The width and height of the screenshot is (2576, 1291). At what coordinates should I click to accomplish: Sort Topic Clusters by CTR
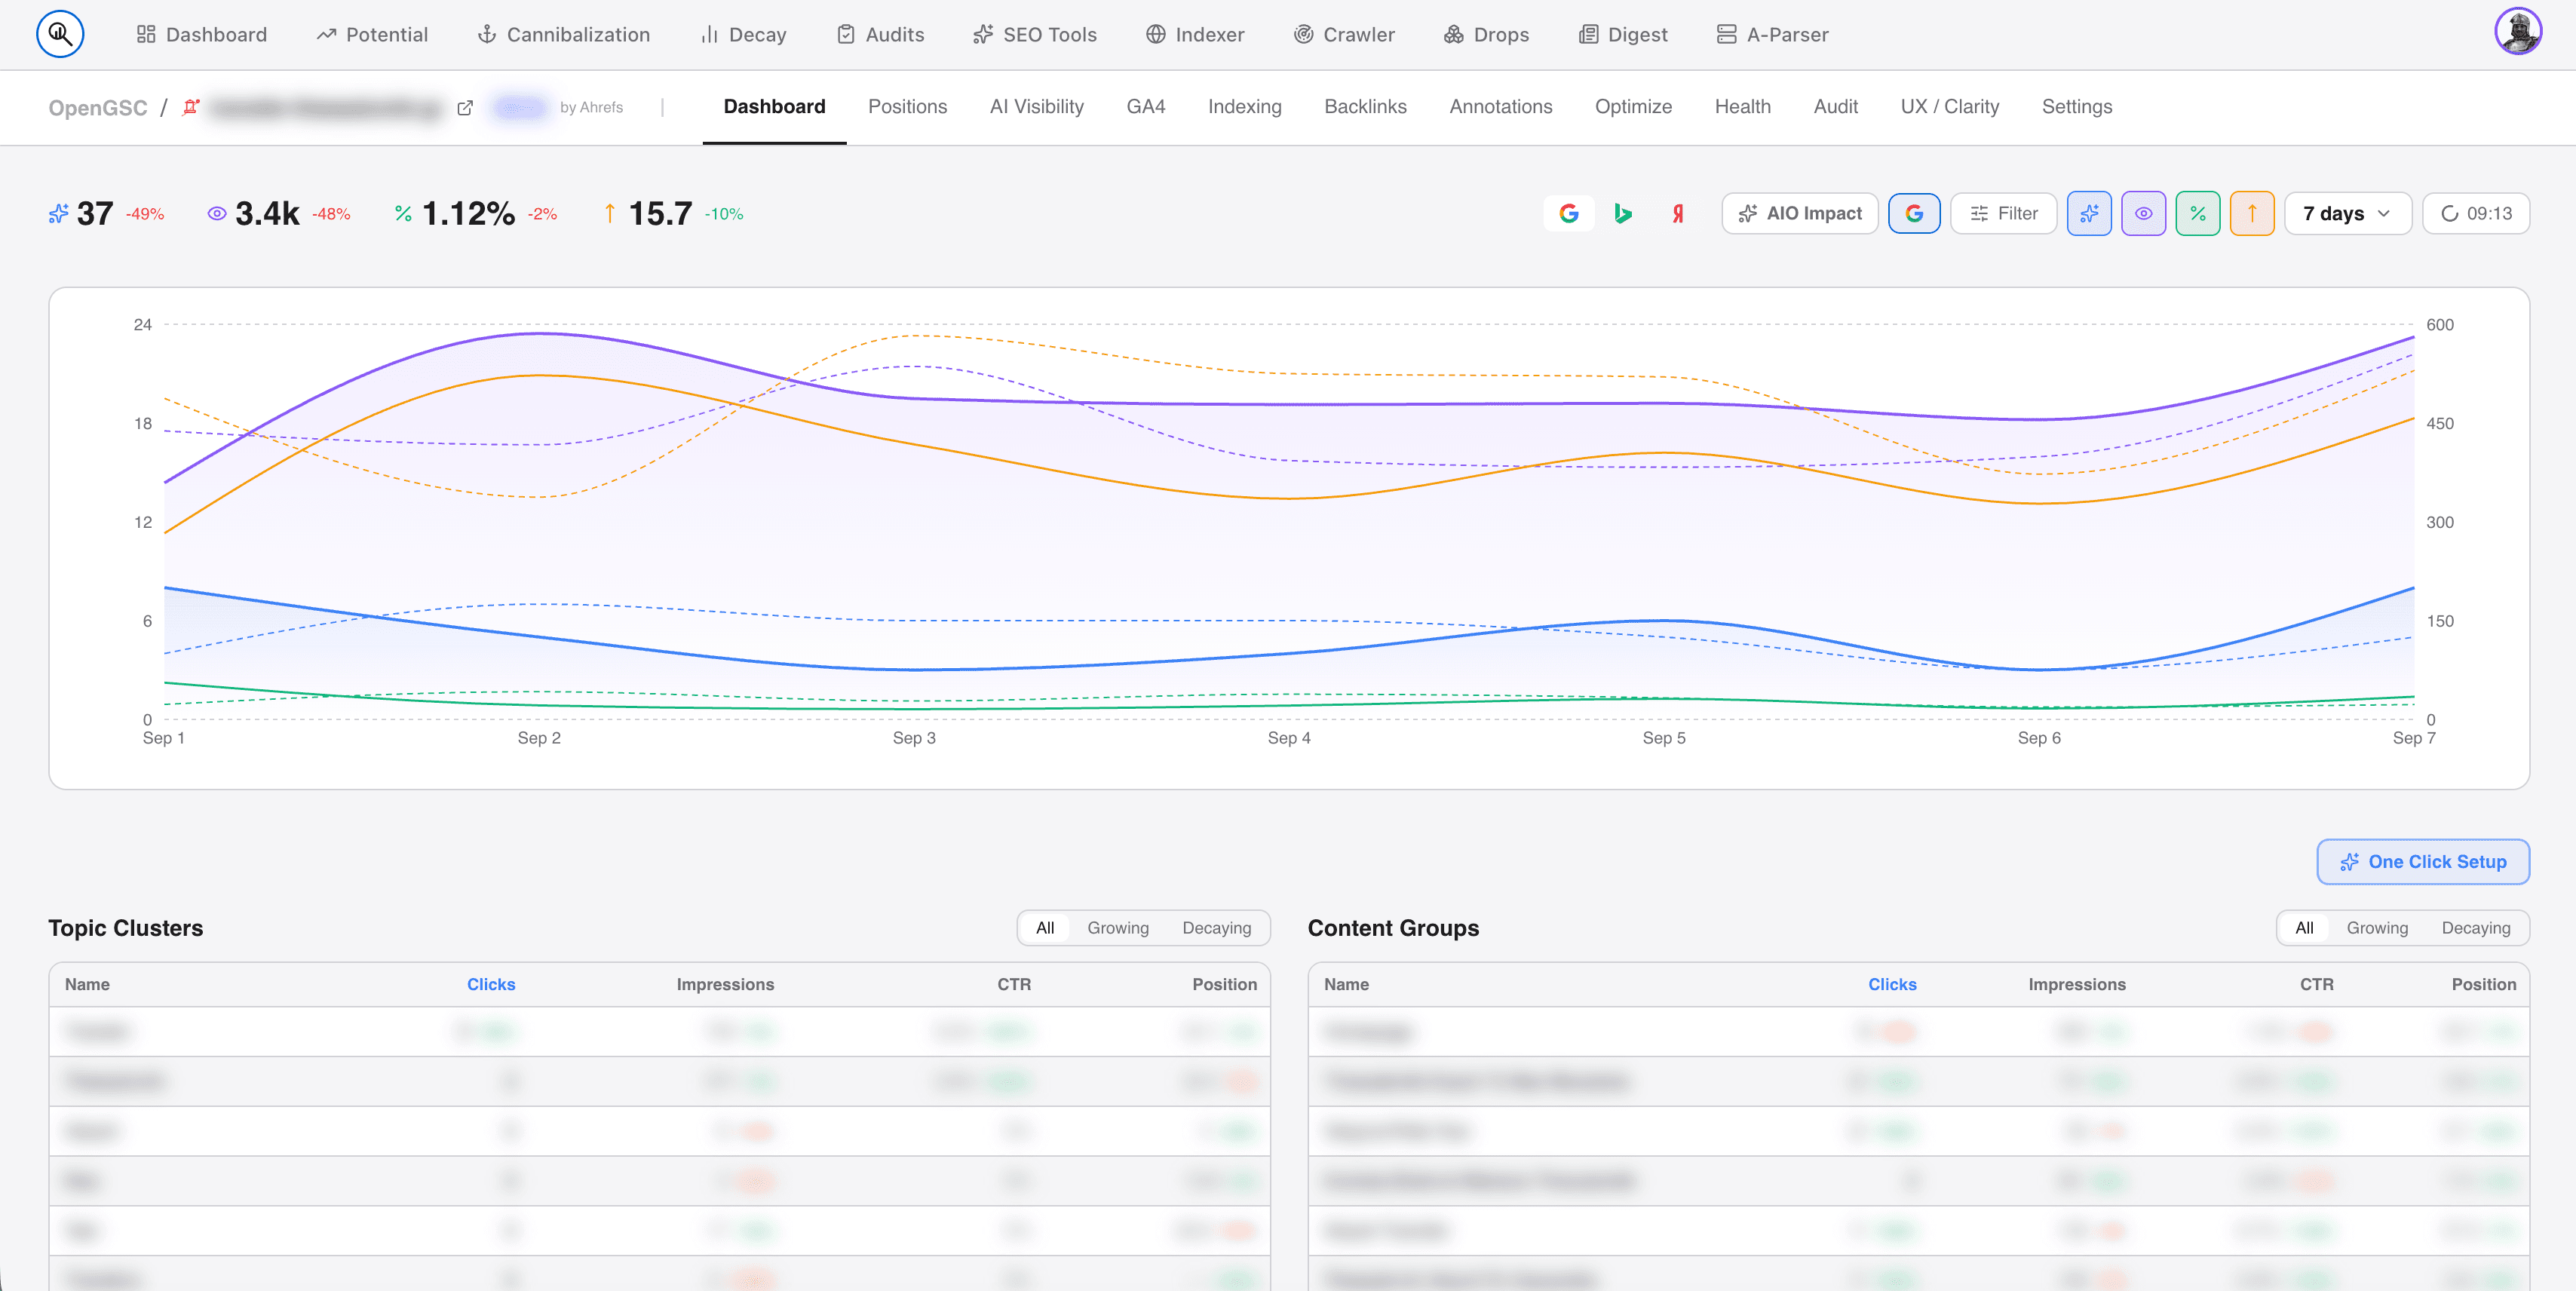(x=1014, y=984)
